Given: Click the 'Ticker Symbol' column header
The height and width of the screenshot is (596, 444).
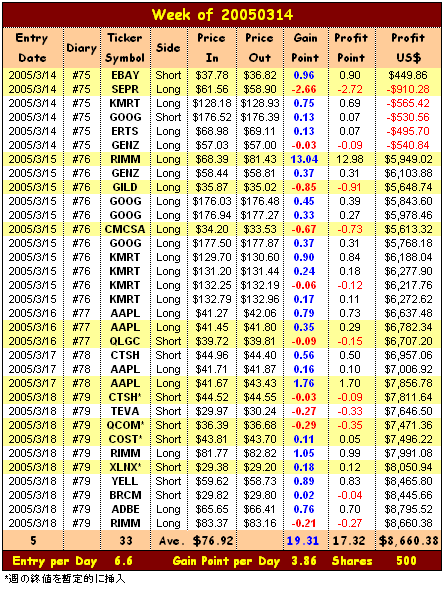Looking at the screenshot, I should [125, 48].
